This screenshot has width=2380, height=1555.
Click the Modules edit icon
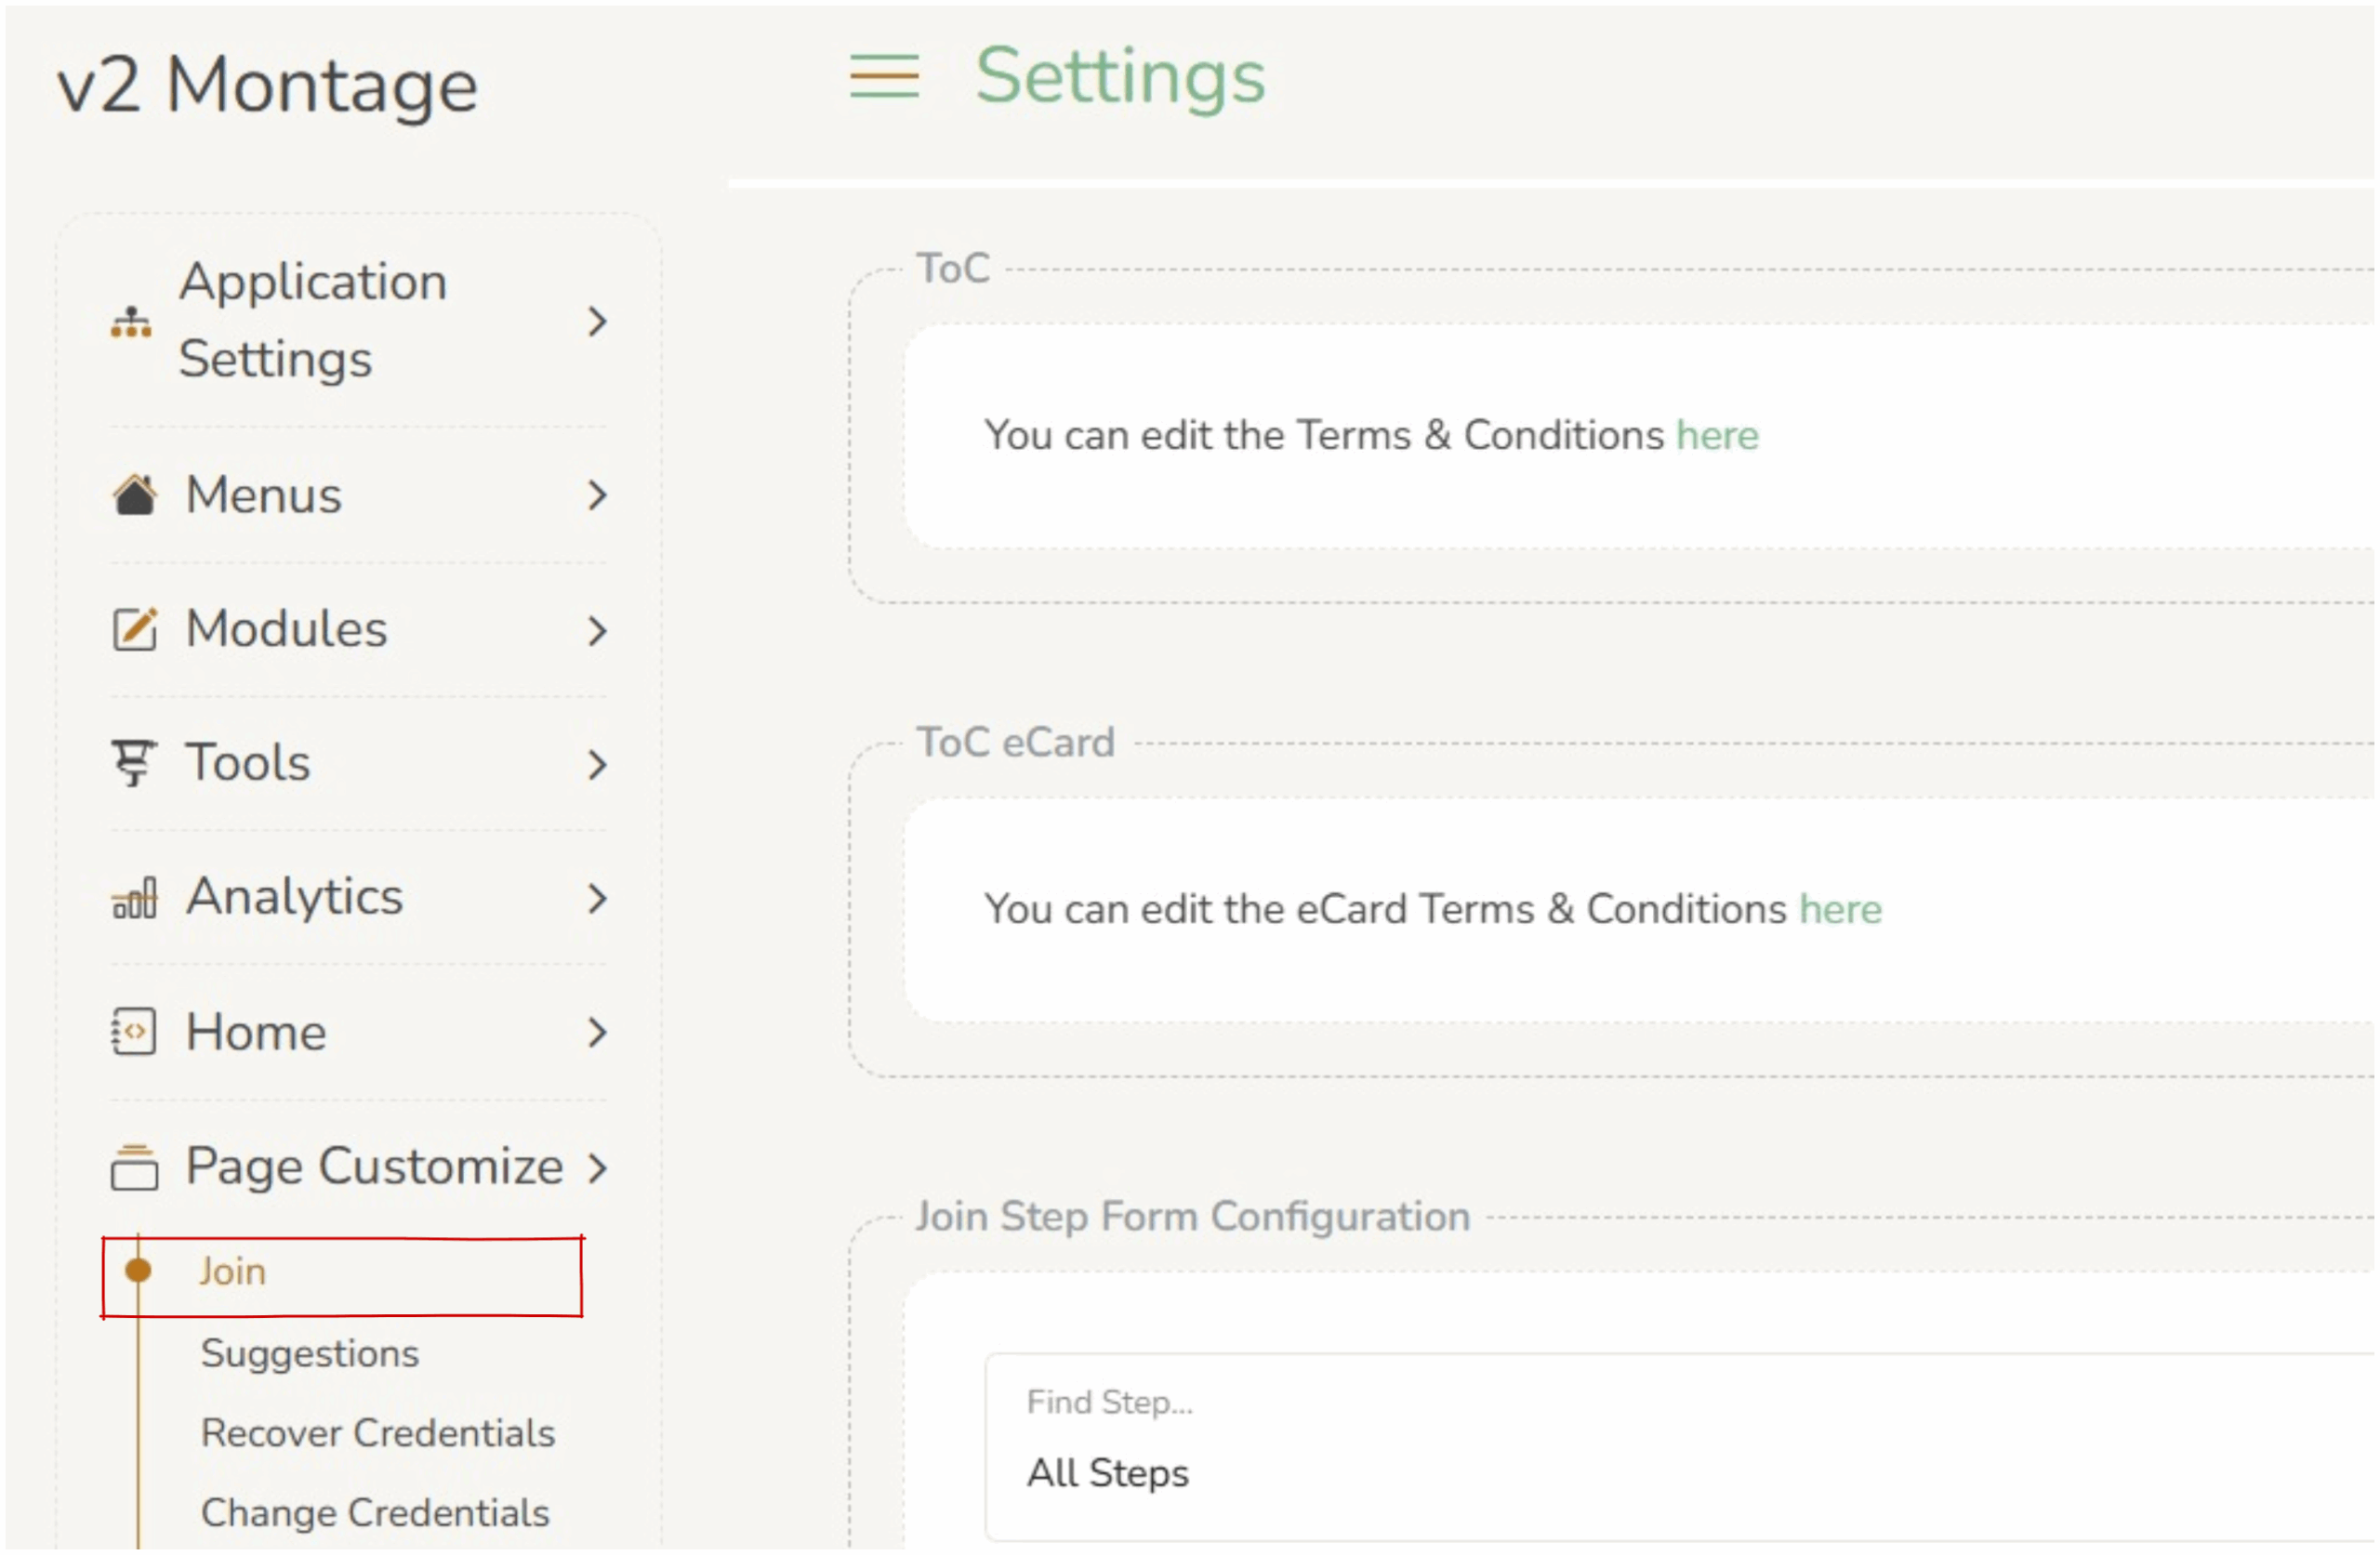[x=134, y=629]
